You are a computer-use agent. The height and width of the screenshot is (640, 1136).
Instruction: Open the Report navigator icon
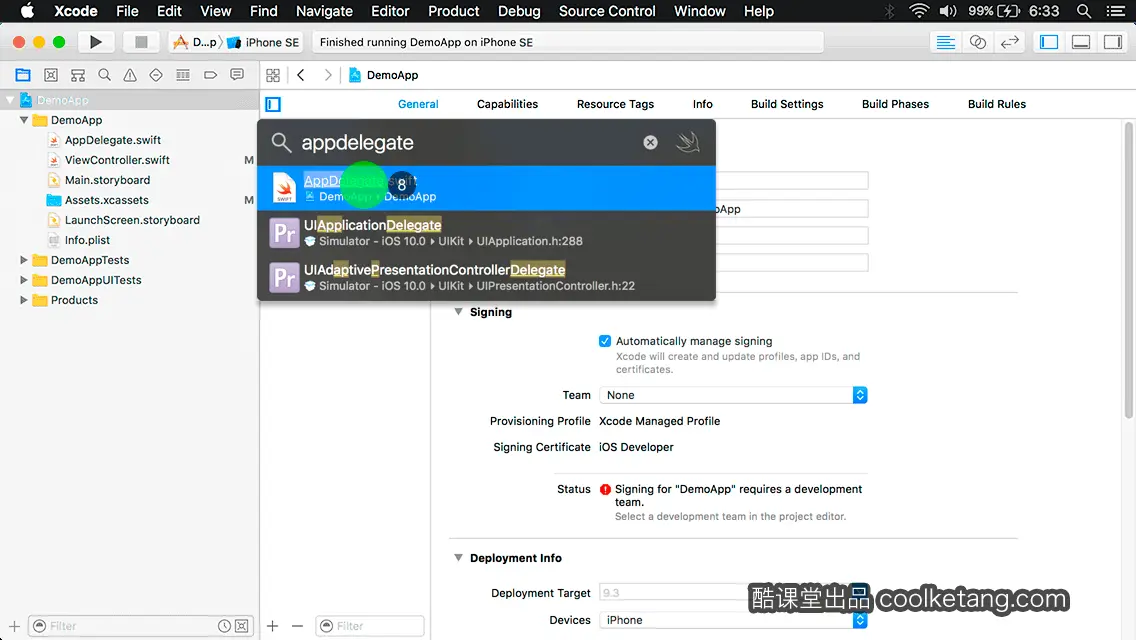(237, 75)
